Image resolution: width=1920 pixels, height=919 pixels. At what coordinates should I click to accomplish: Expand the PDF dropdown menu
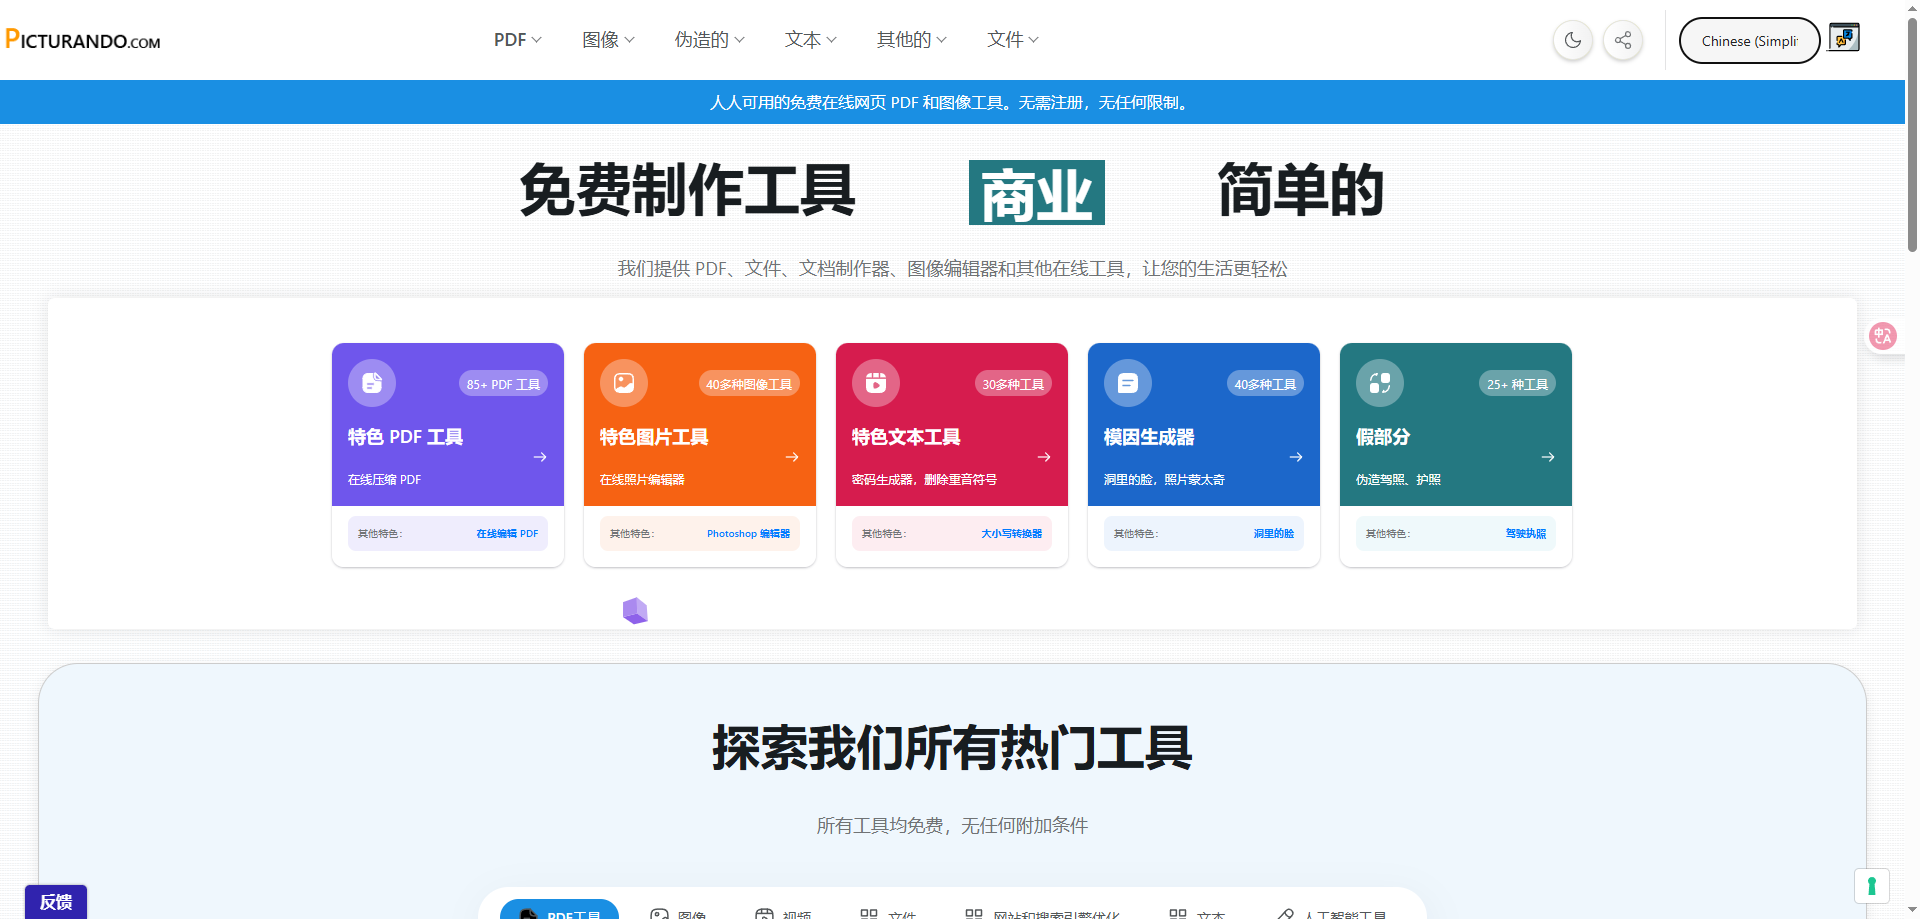pyautogui.click(x=516, y=40)
